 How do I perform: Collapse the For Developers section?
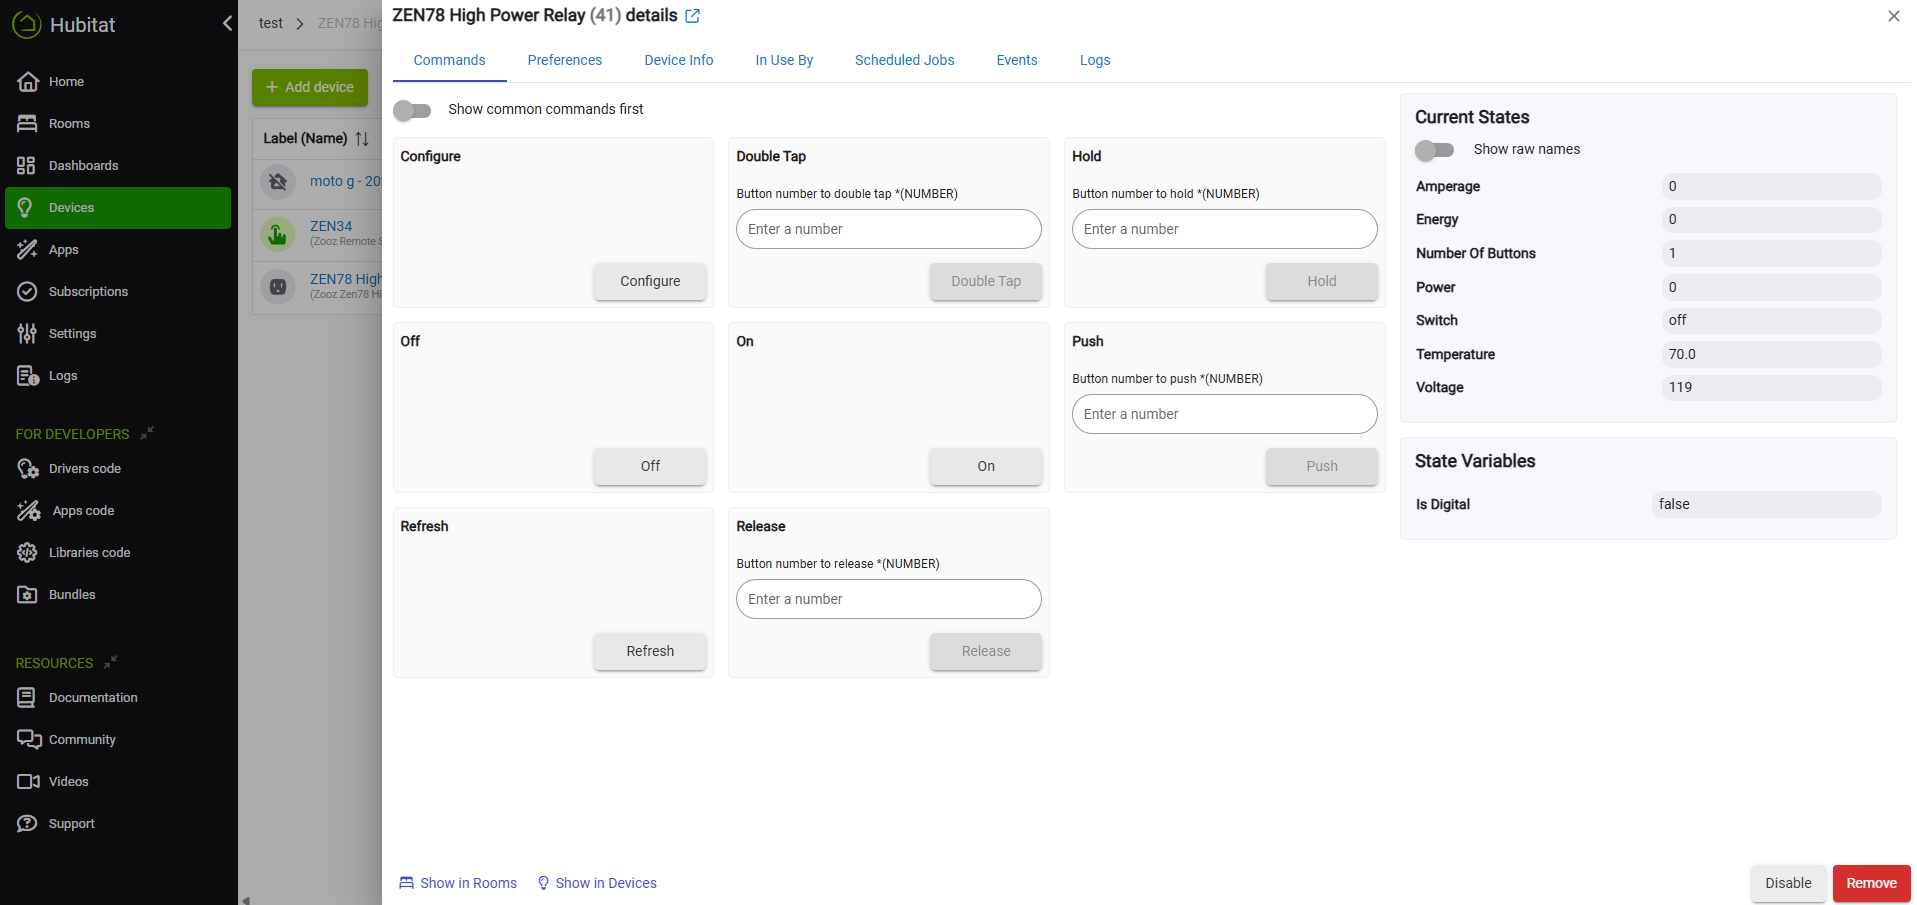[147, 433]
